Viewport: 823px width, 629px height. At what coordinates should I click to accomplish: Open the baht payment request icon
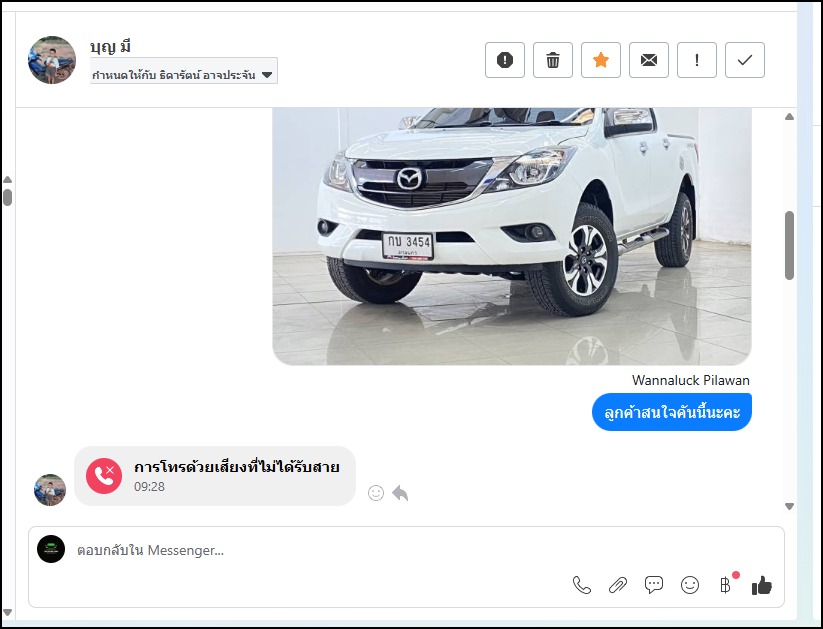click(x=726, y=584)
